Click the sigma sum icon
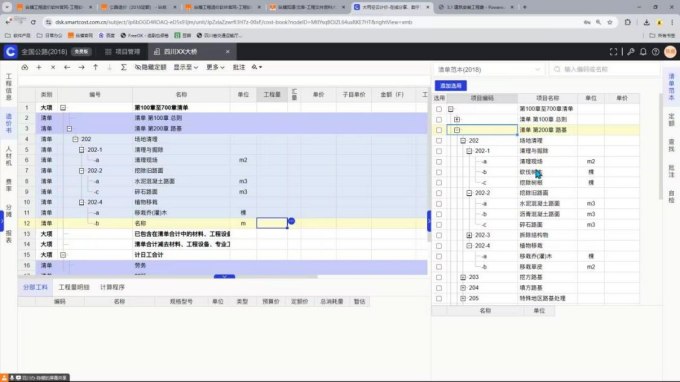This screenshot has height=382, width=680. click(x=124, y=67)
